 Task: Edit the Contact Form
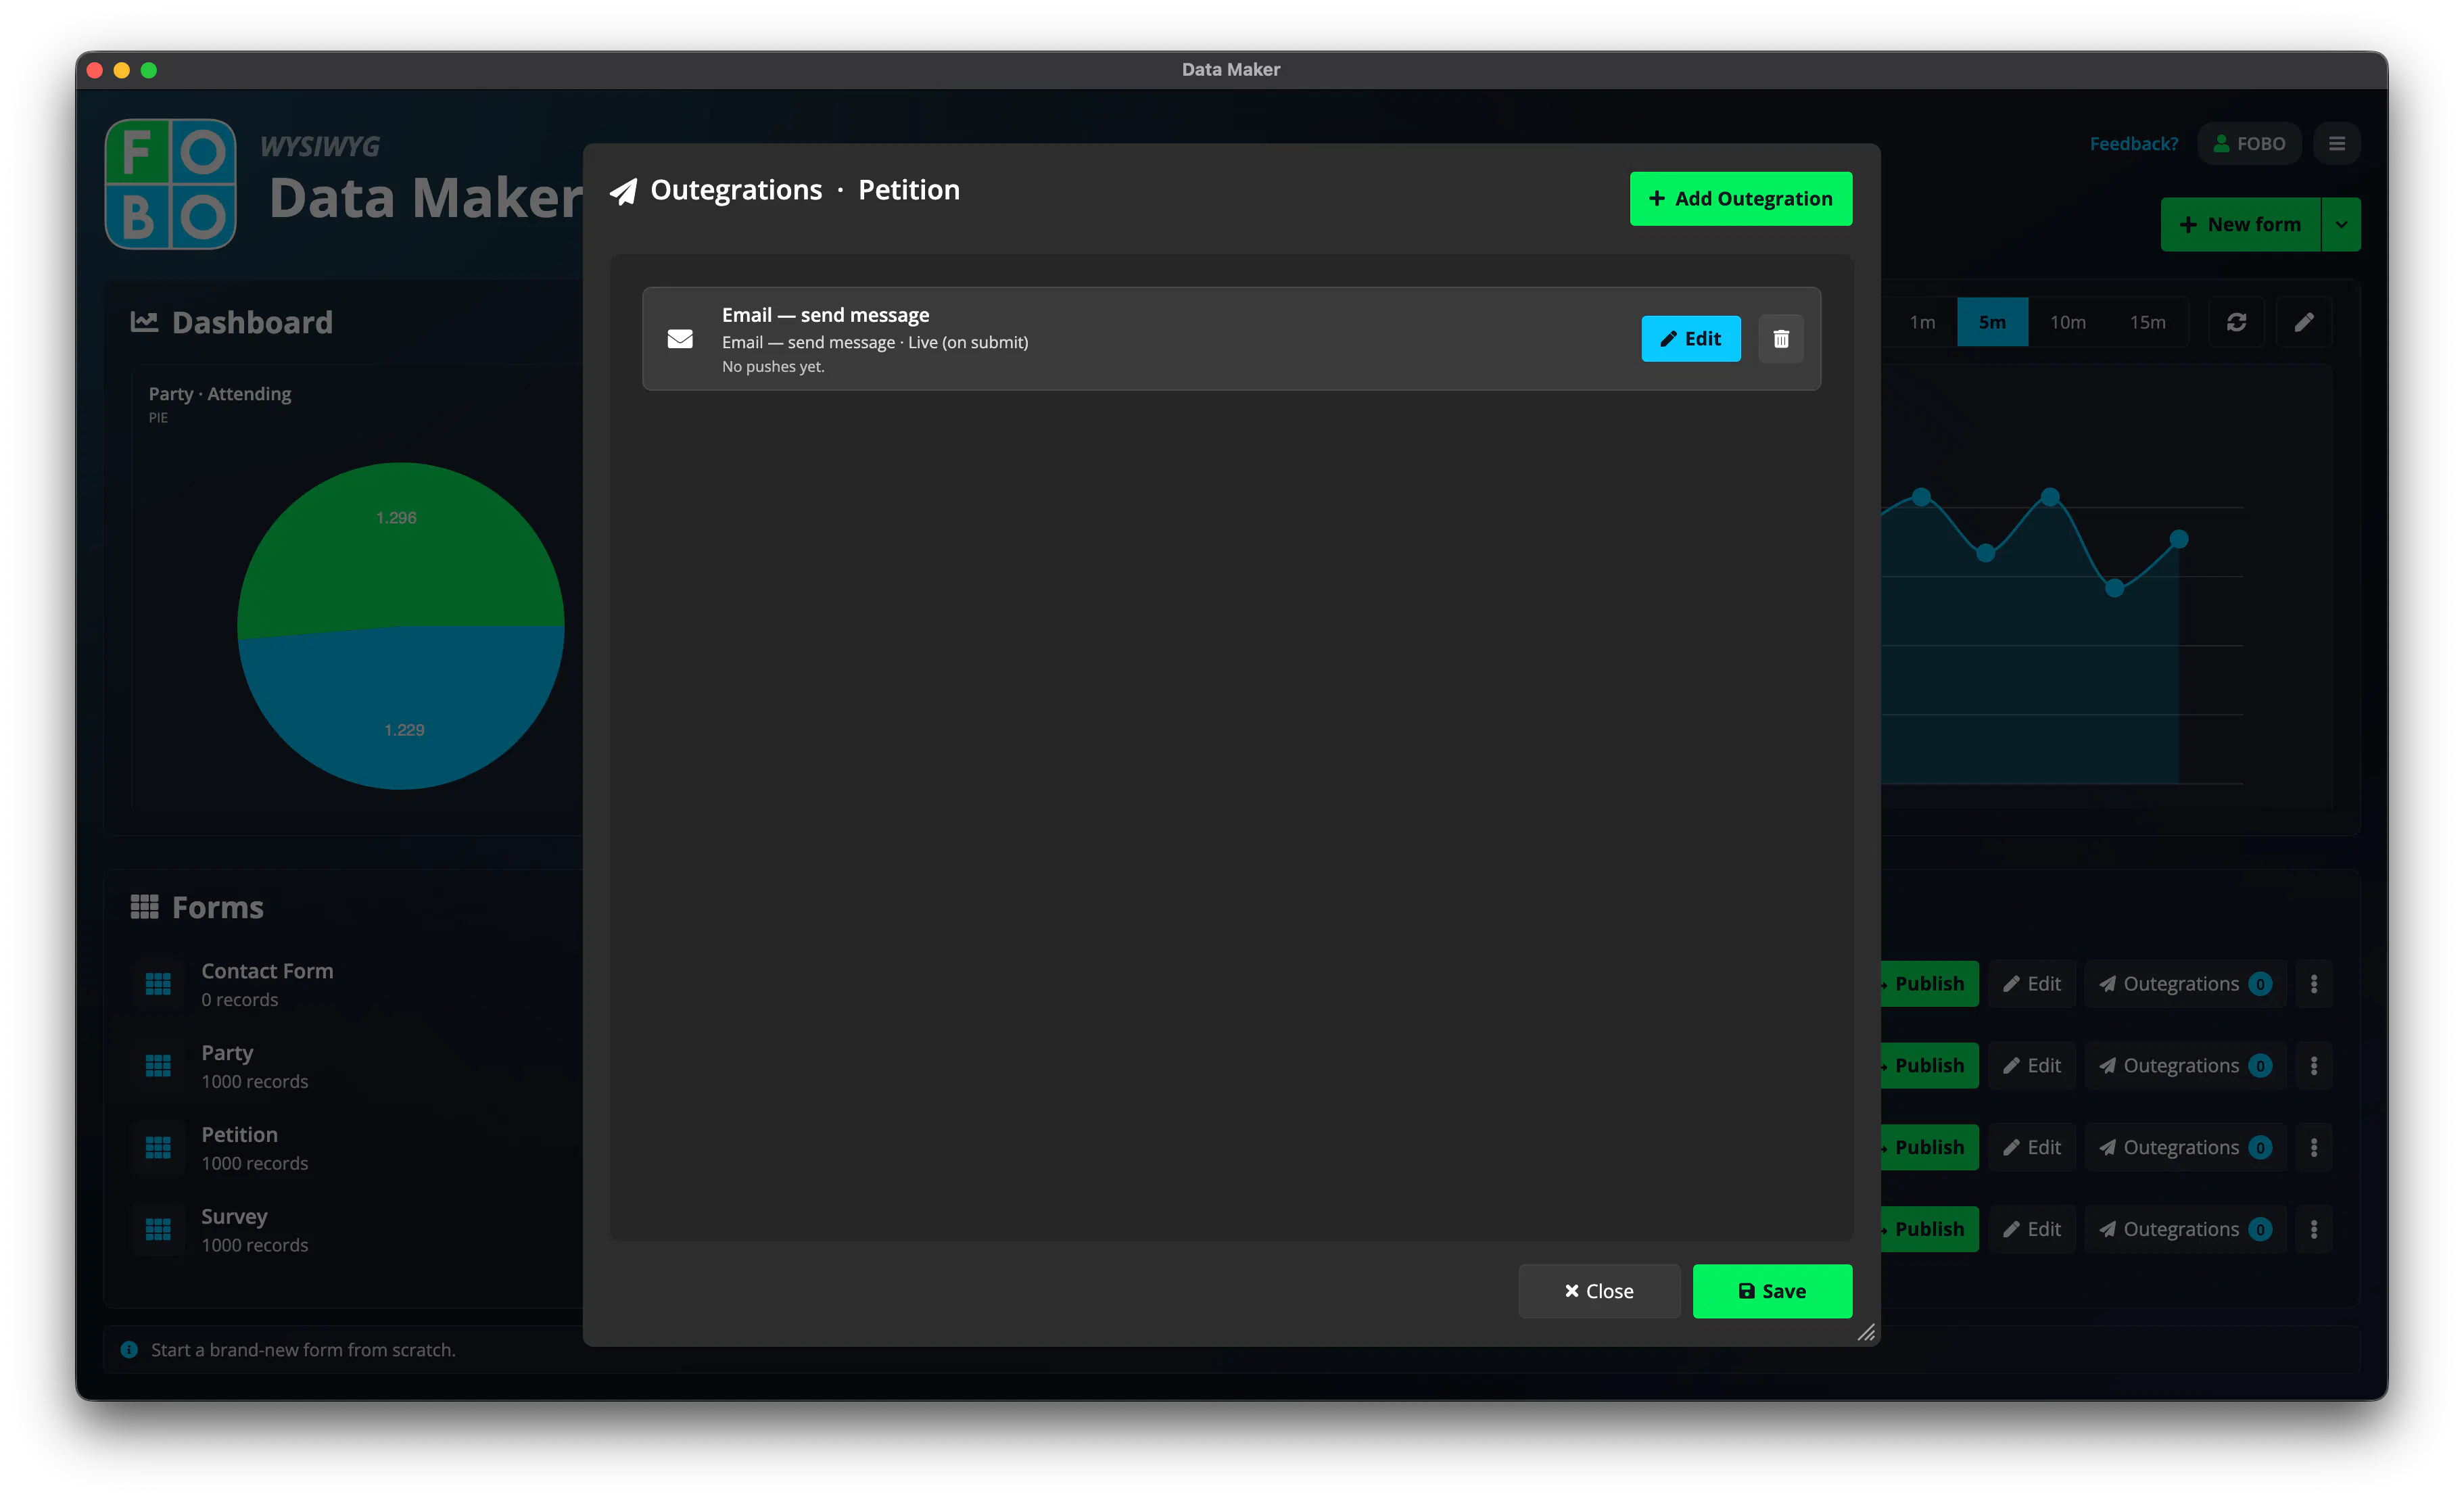pos(2031,984)
